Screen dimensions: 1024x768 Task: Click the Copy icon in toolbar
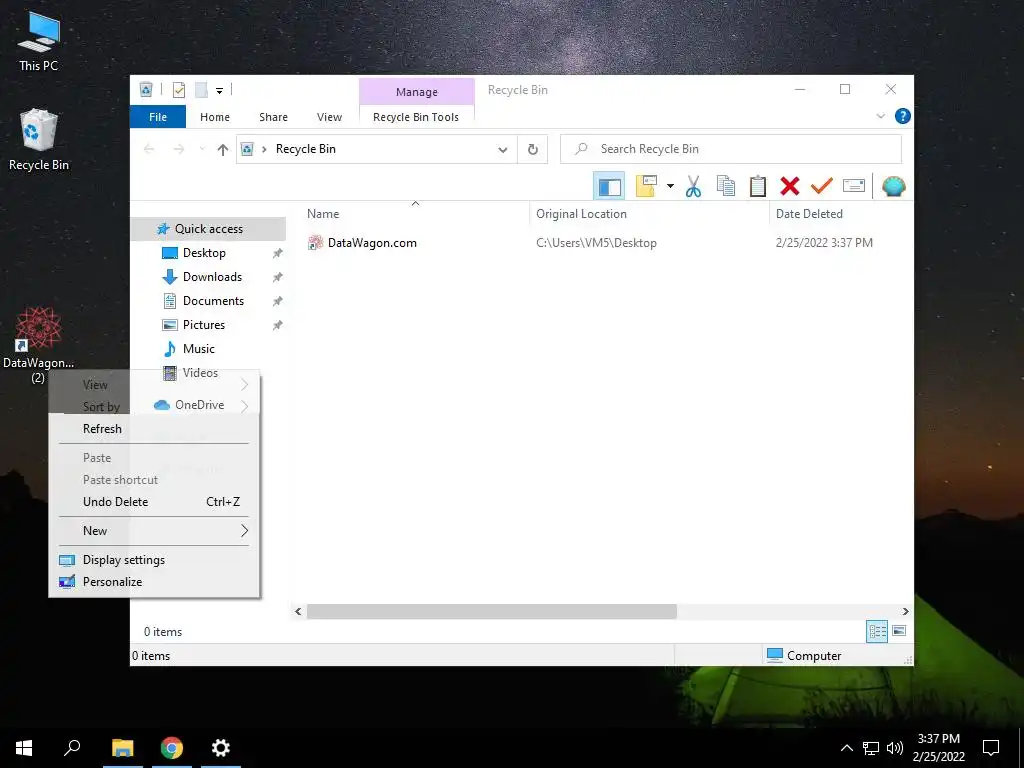(x=726, y=186)
